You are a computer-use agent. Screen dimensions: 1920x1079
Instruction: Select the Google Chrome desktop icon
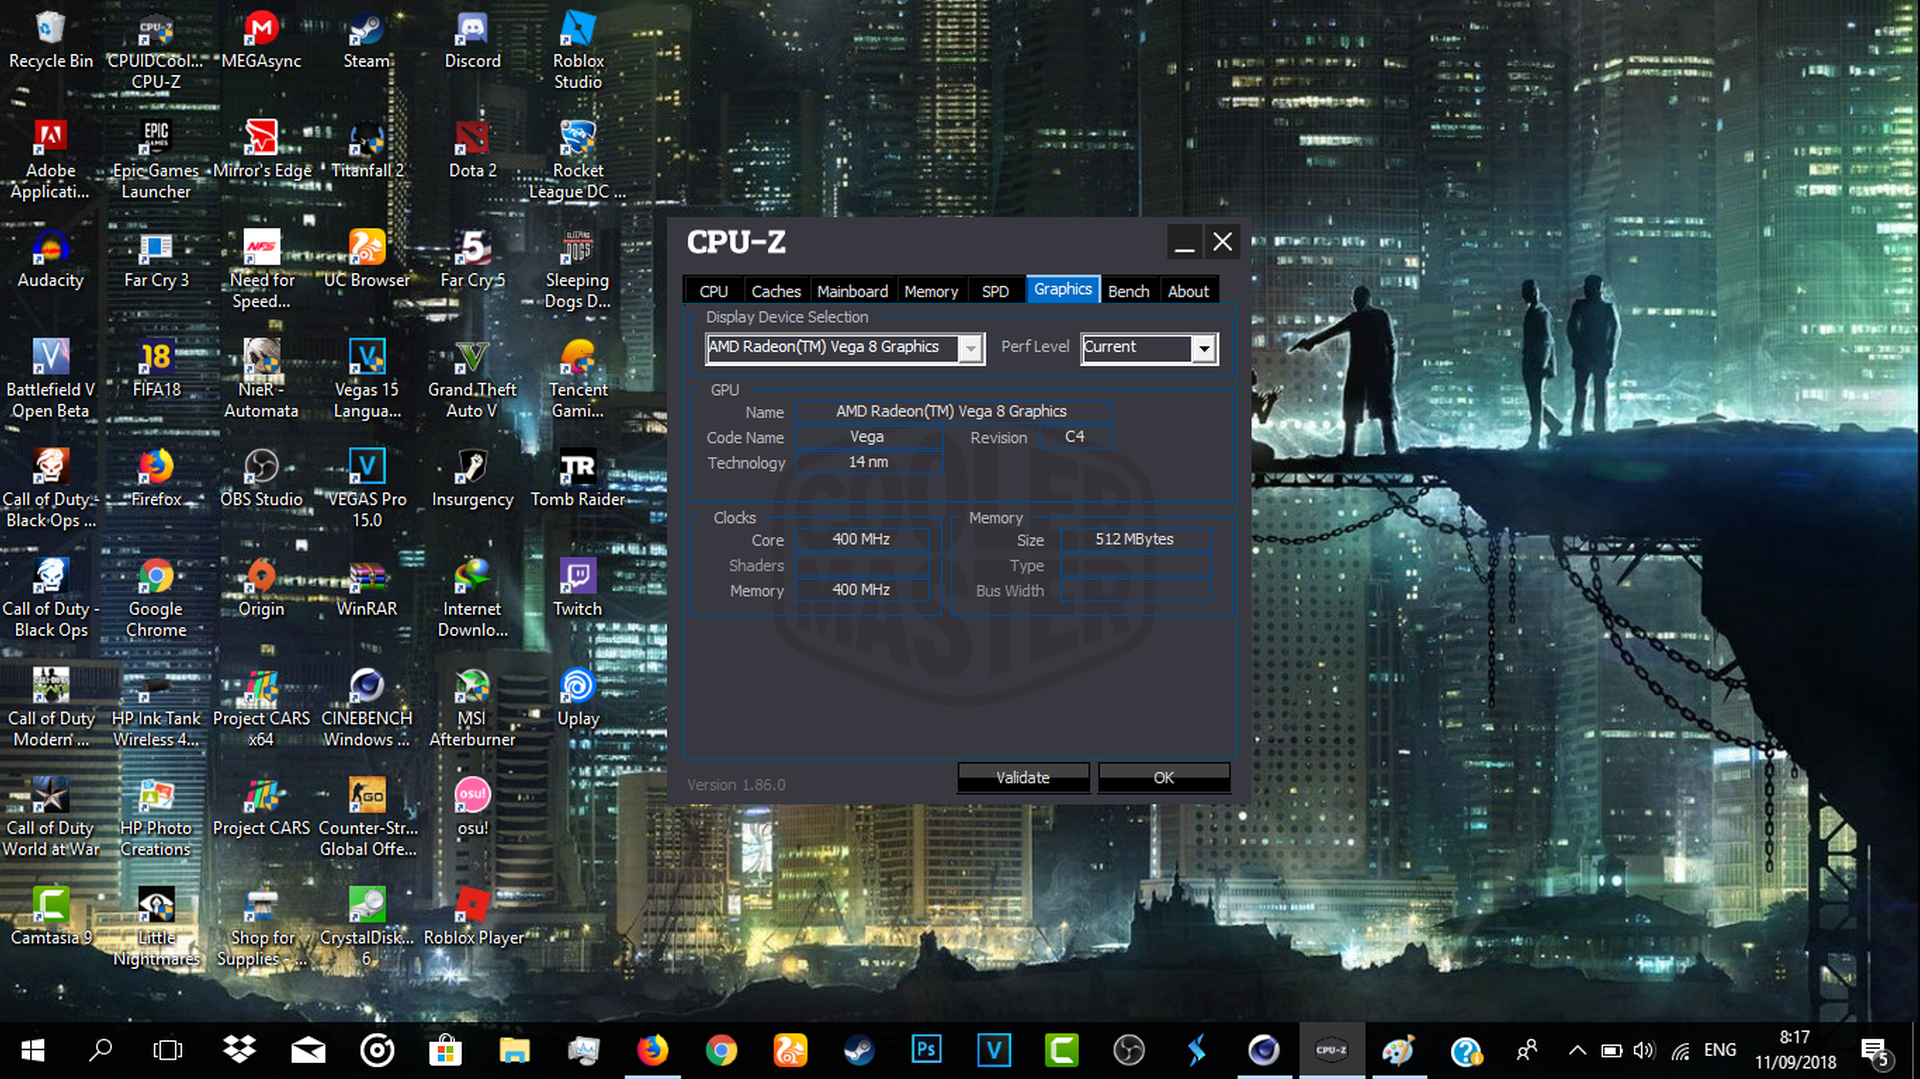pyautogui.click(x=156, y=598)
